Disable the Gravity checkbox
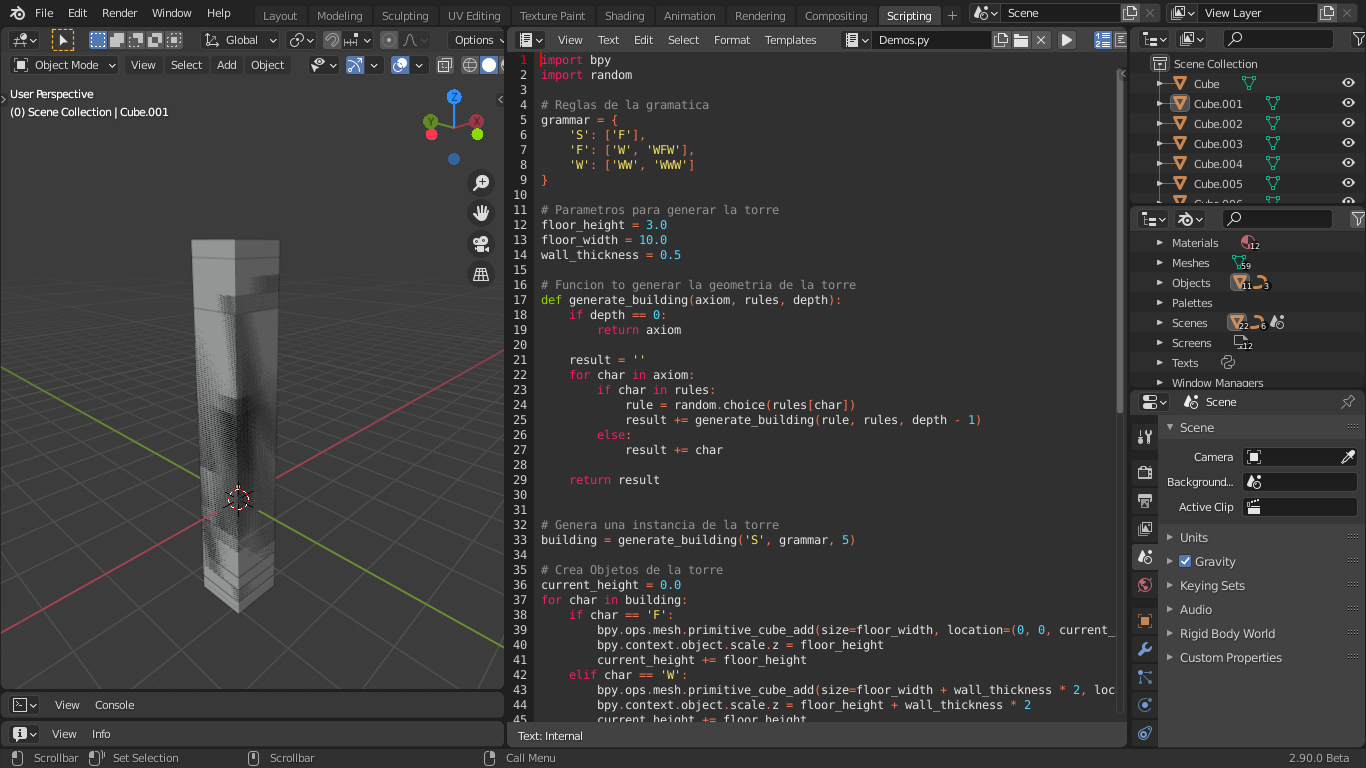The height and width of the screenshot is (768, 1366). [x=1185, y=561]
